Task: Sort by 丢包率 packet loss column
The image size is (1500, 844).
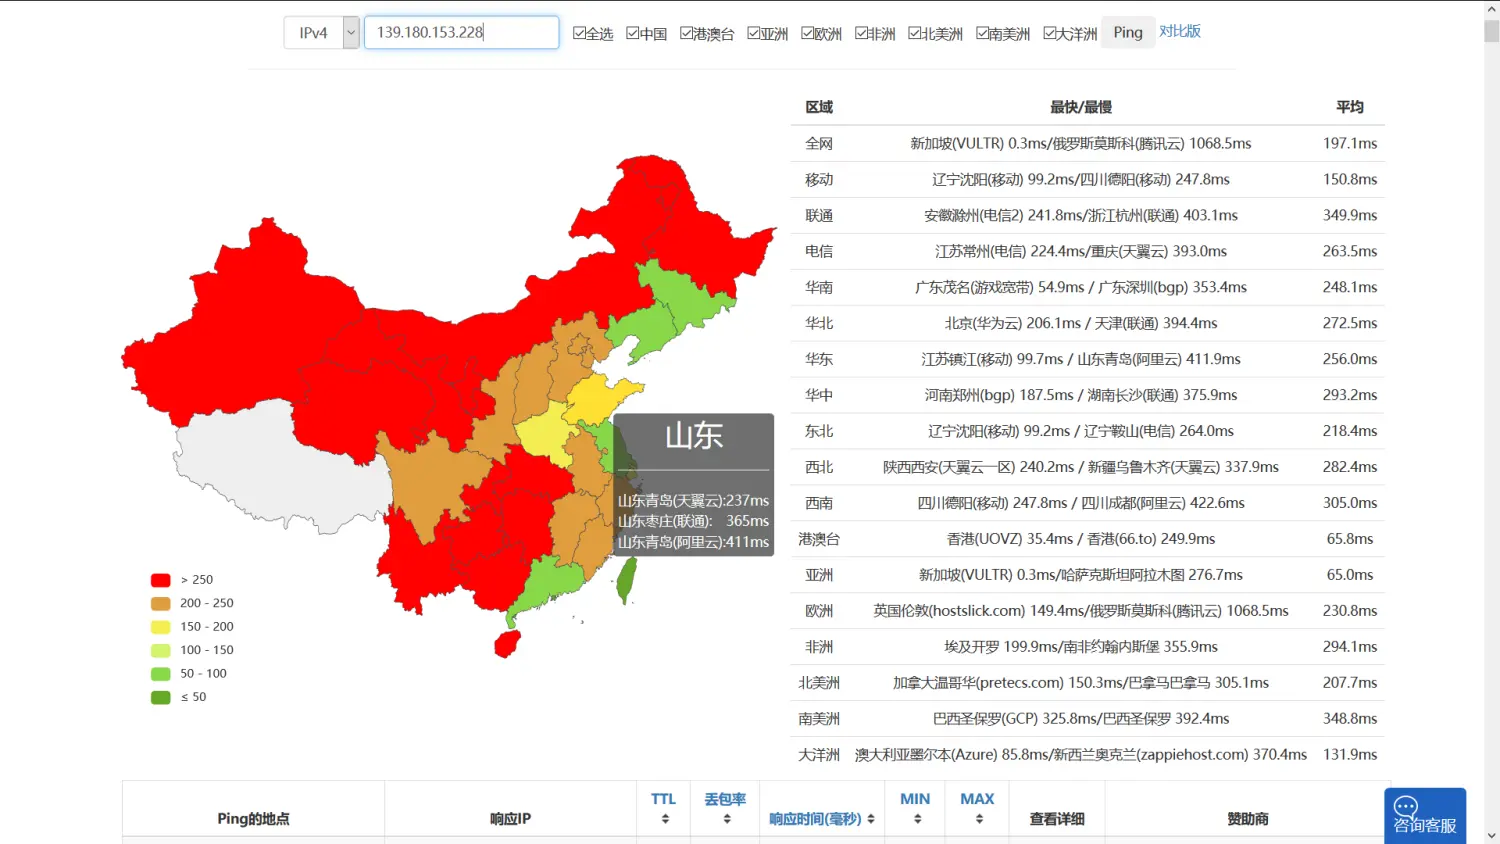Action: tap(726, 819)
